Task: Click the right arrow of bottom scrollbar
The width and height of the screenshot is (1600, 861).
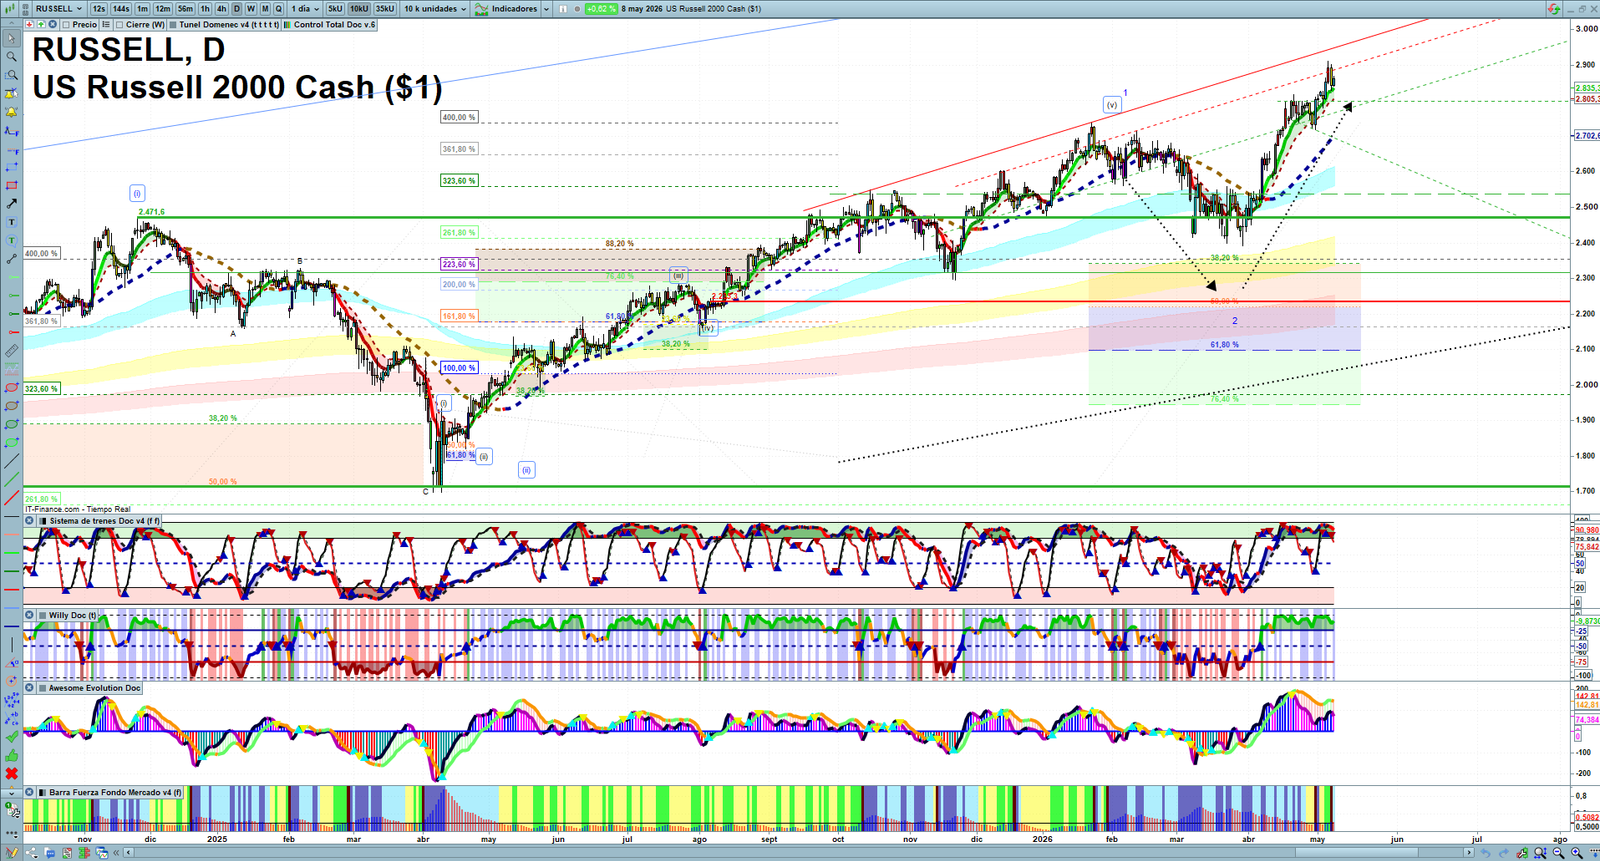Action: click(1469, 853)
